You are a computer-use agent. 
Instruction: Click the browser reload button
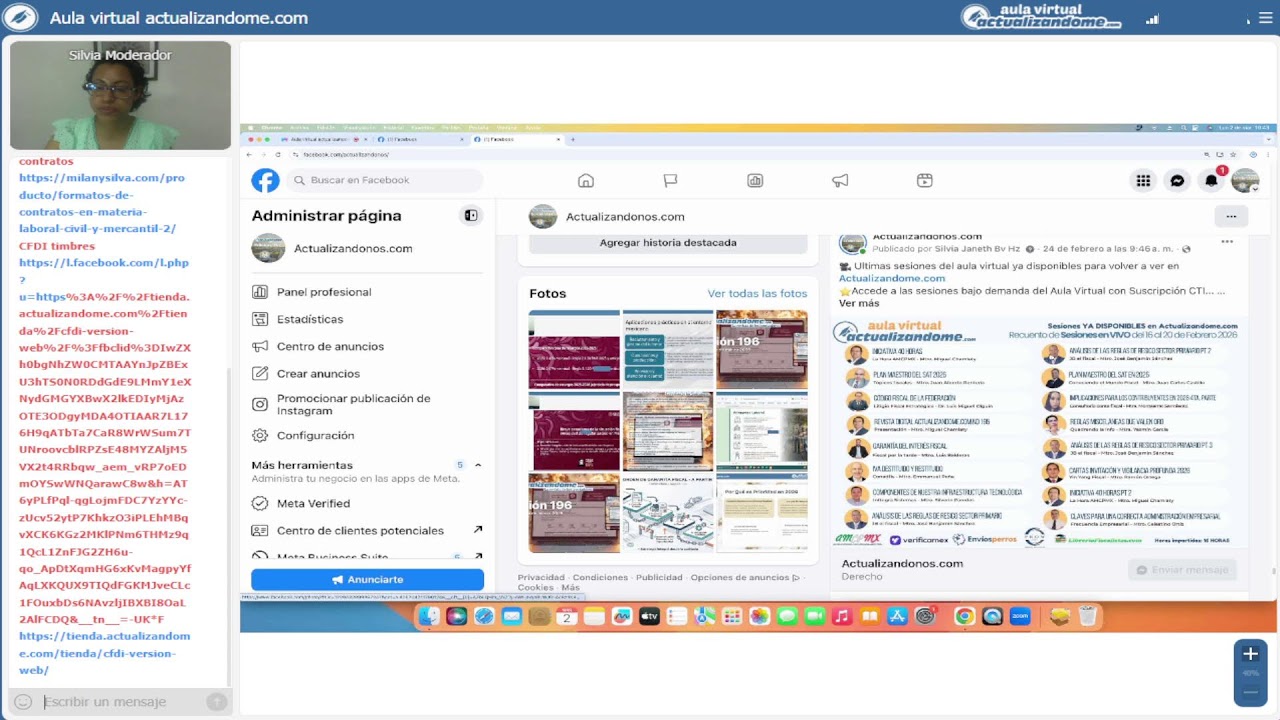coord(278,154)
